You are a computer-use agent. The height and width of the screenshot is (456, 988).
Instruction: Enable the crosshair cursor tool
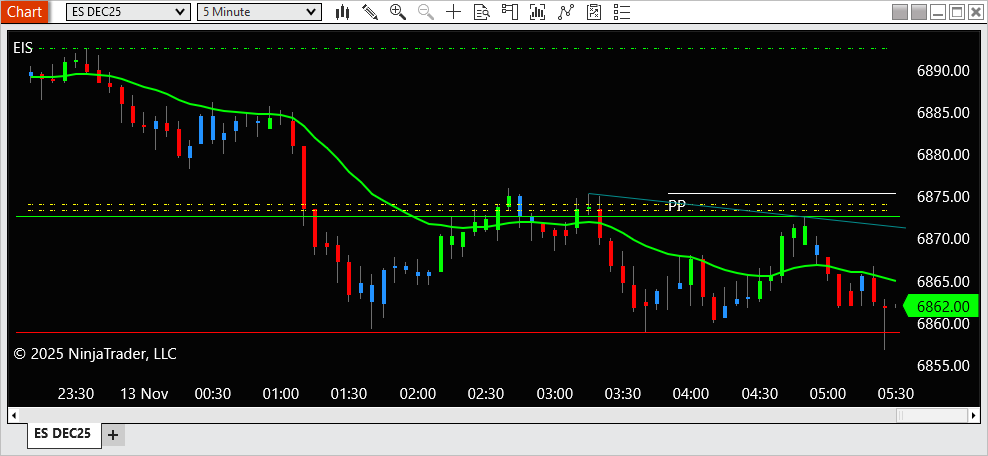click(x=453, y=11)
